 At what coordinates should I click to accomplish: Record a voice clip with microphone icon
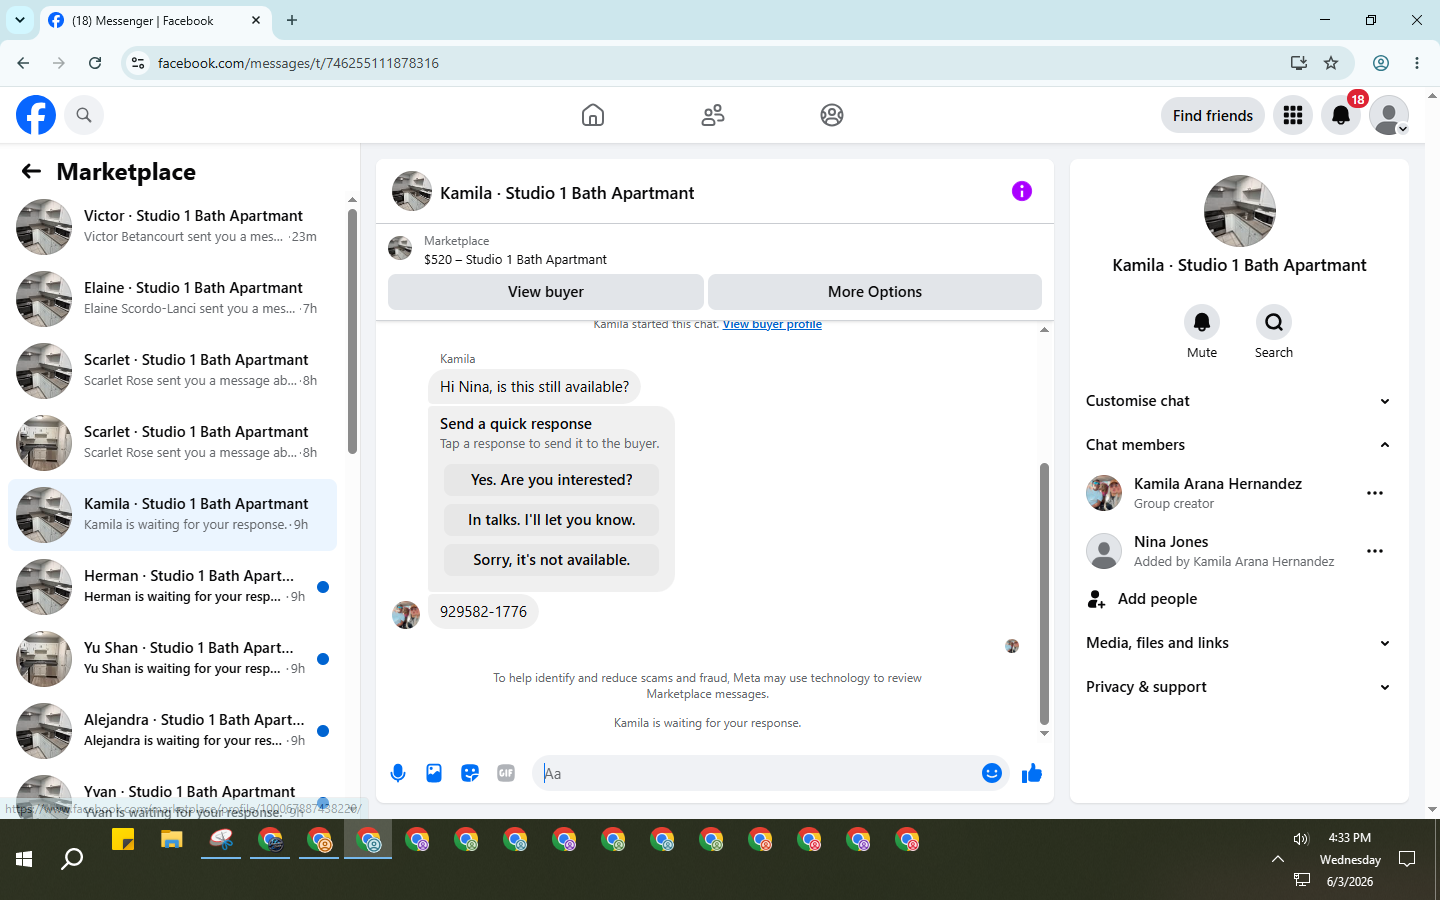pos(398,773)
